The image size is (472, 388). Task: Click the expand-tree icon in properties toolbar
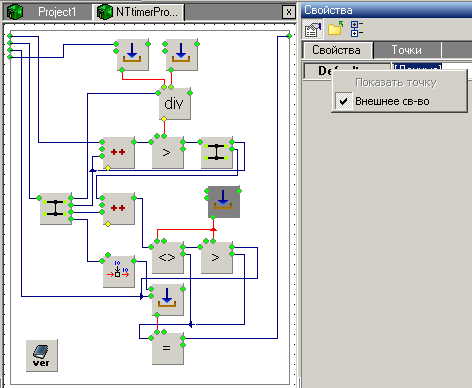[x=357, y=29]
